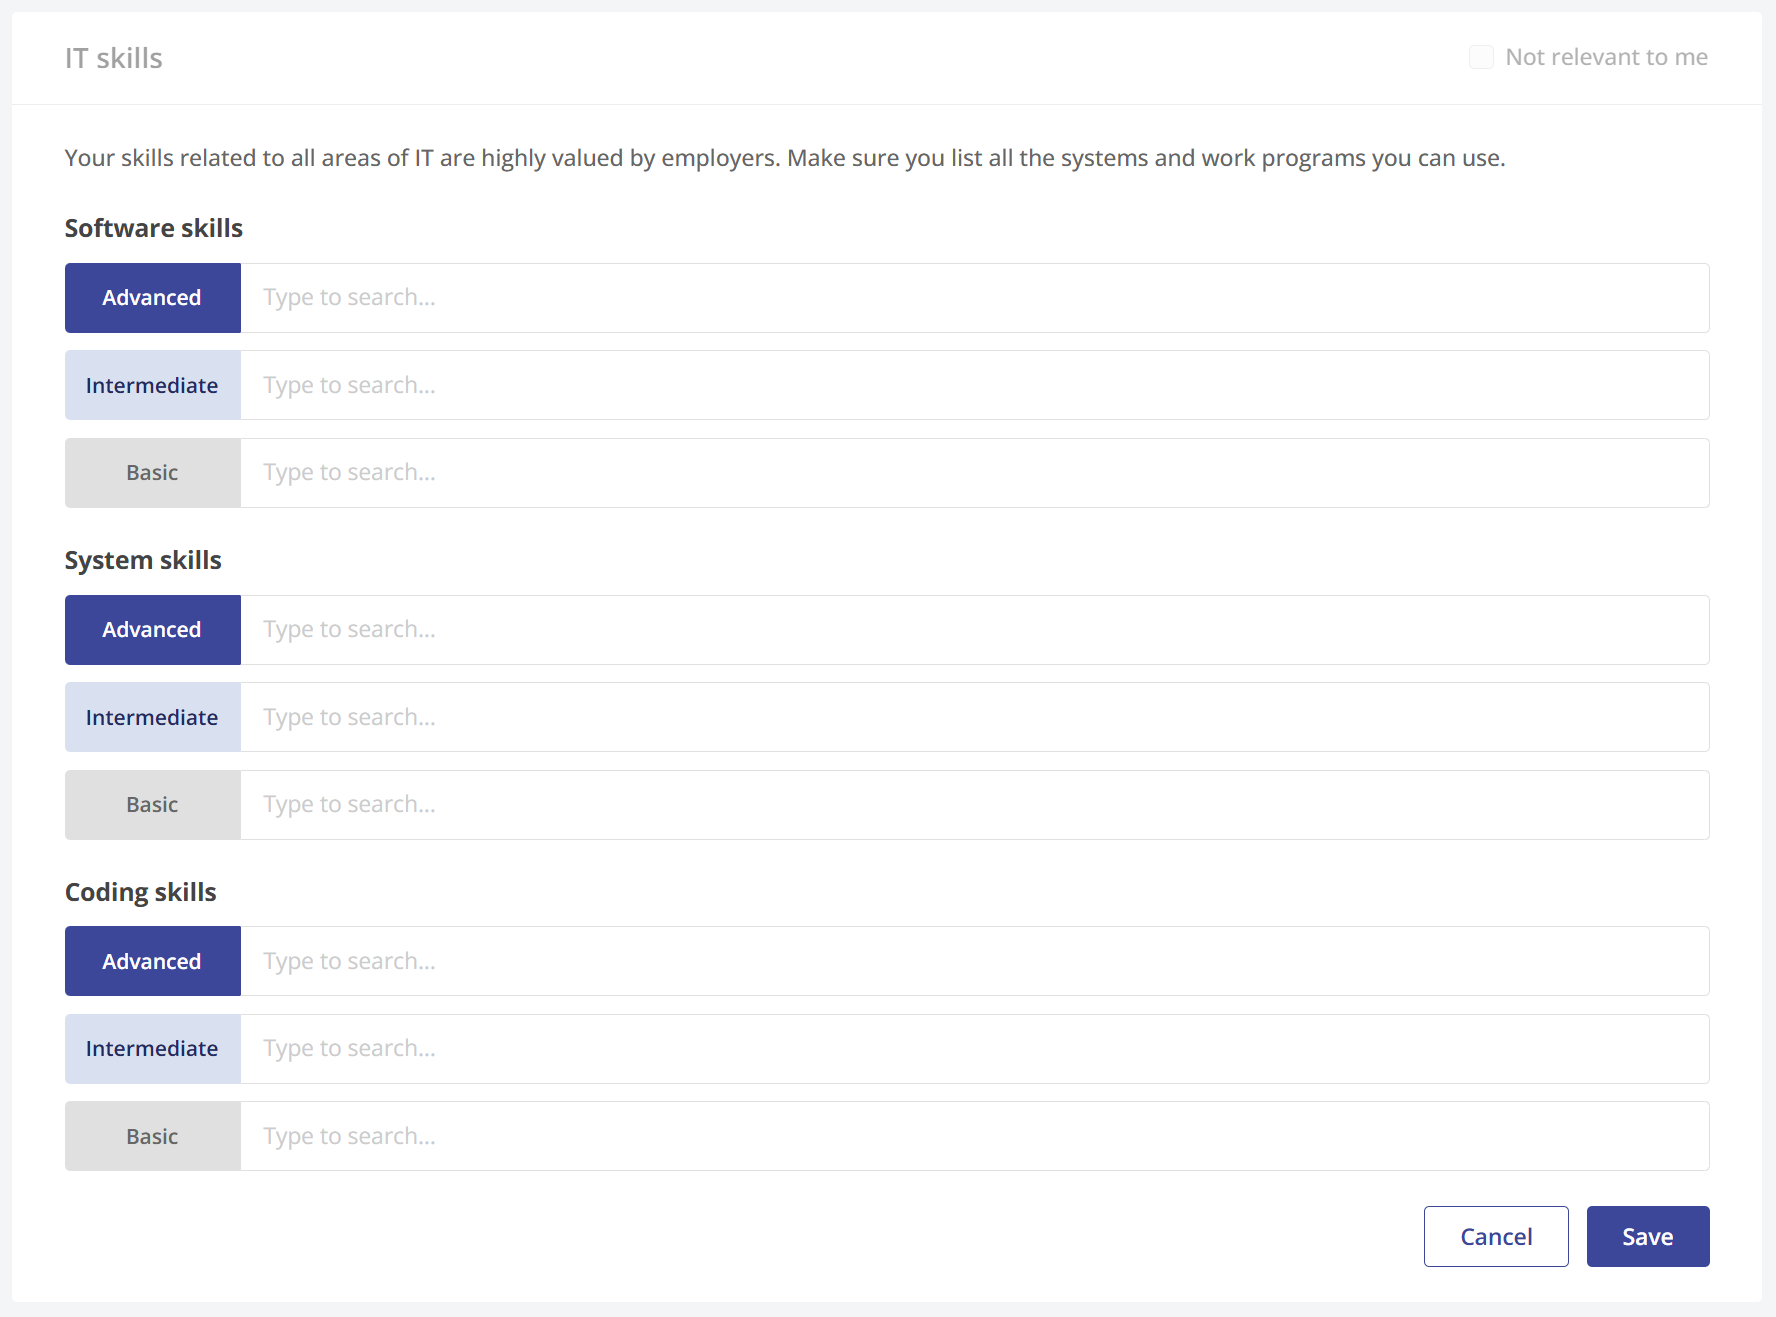Select the Intermediate label under System skills
The width and height of the screenshot is (1776, 1317).
point(152,717)
